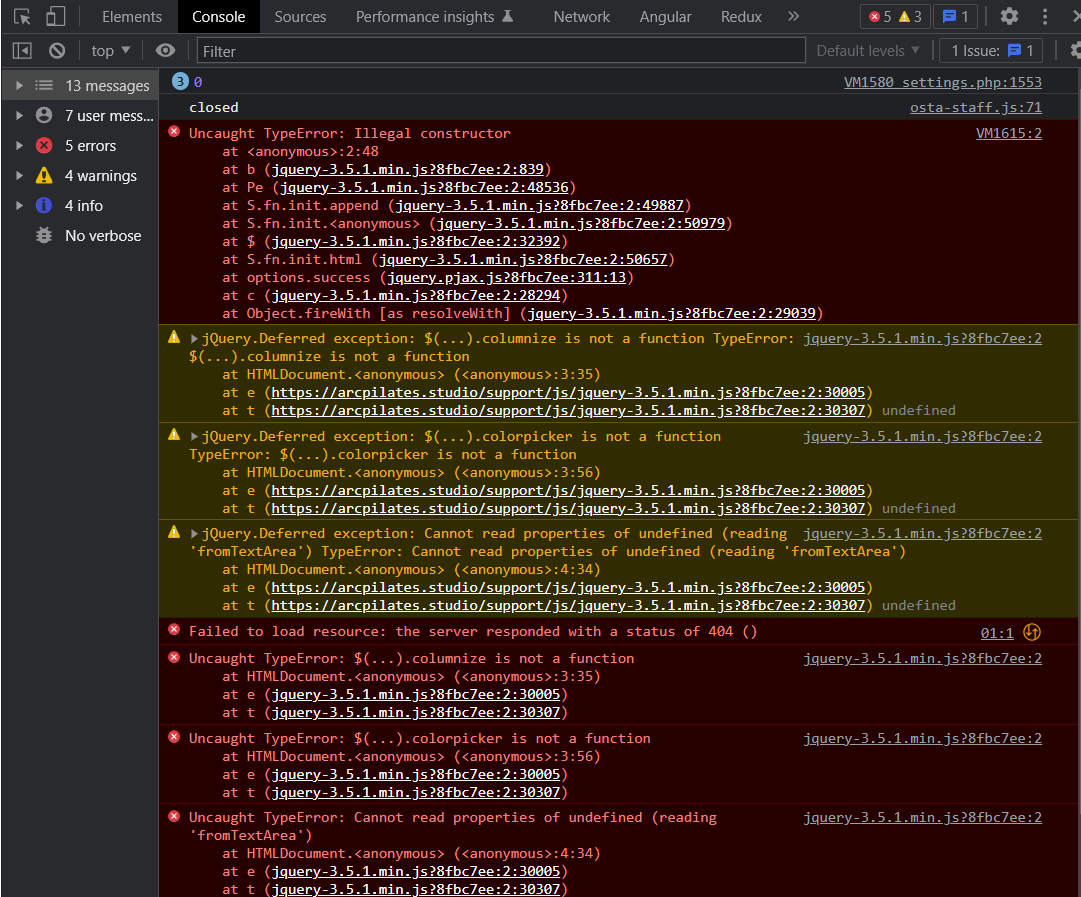The height and width of the screenshot is (897, 1081).
Task: Click the errors and warnings counter badge
Action: 895,16
